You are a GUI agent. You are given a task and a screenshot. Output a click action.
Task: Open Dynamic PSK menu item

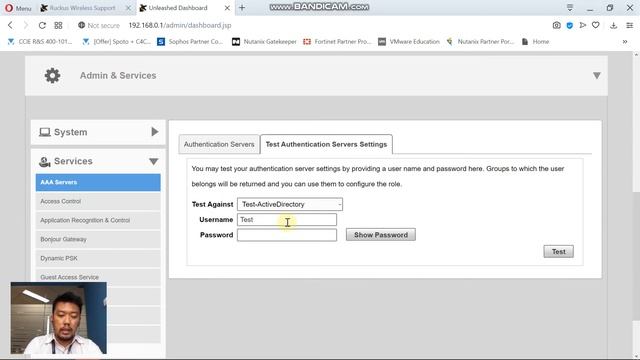(98, 258)
